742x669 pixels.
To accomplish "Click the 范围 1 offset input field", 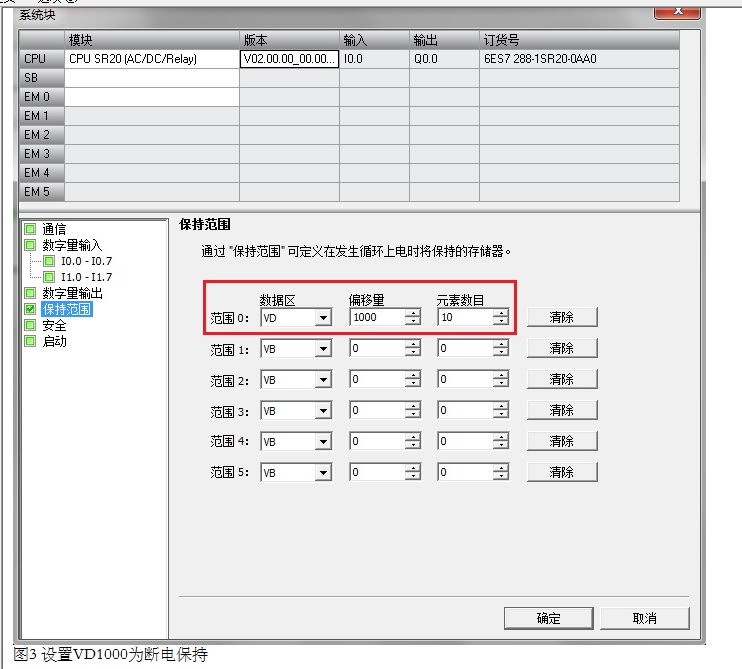I will (x=378, y=349).
